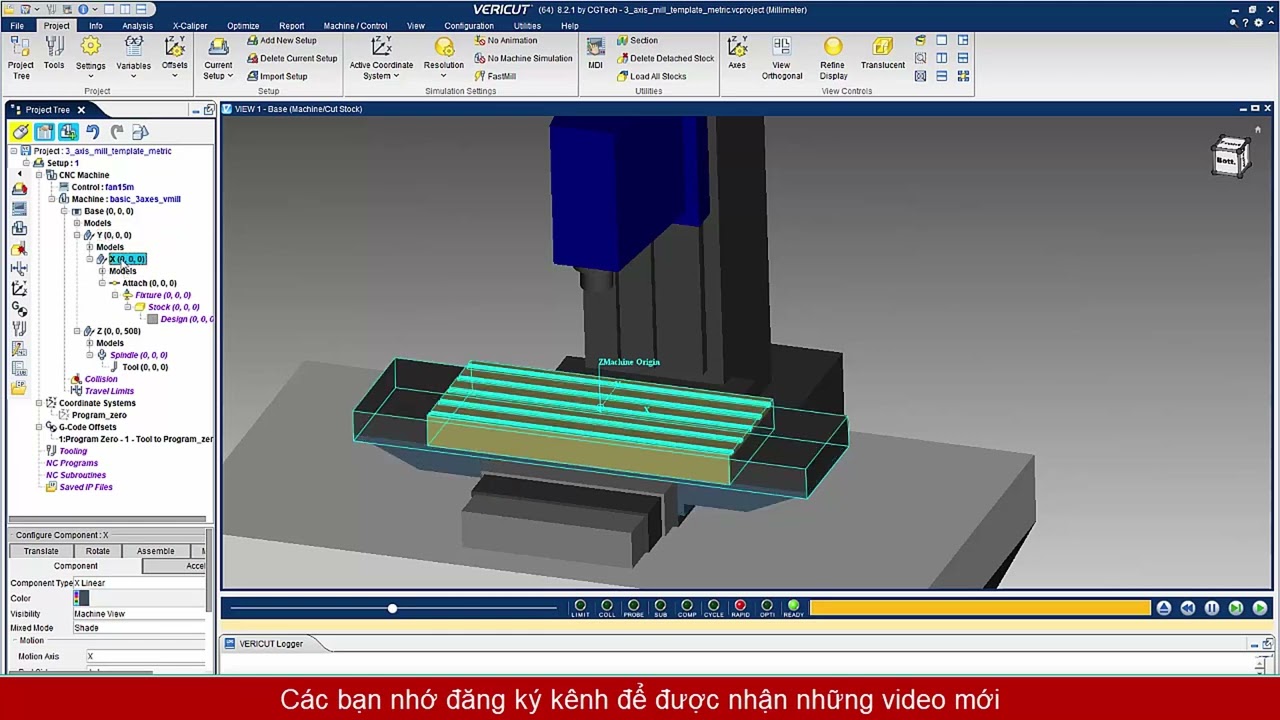
Task: Click the G-Code settings sidebar icon
Action: point(19,308)
